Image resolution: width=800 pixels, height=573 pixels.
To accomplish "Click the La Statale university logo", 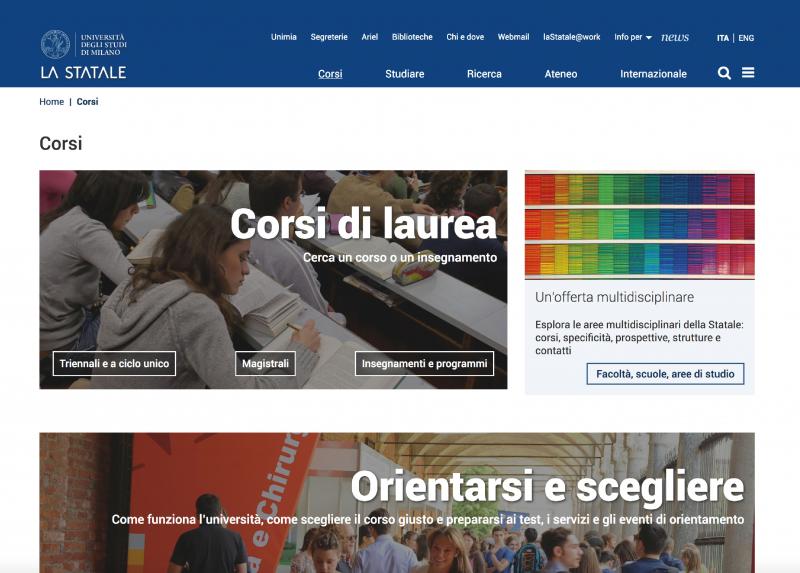I will (84, 54).
